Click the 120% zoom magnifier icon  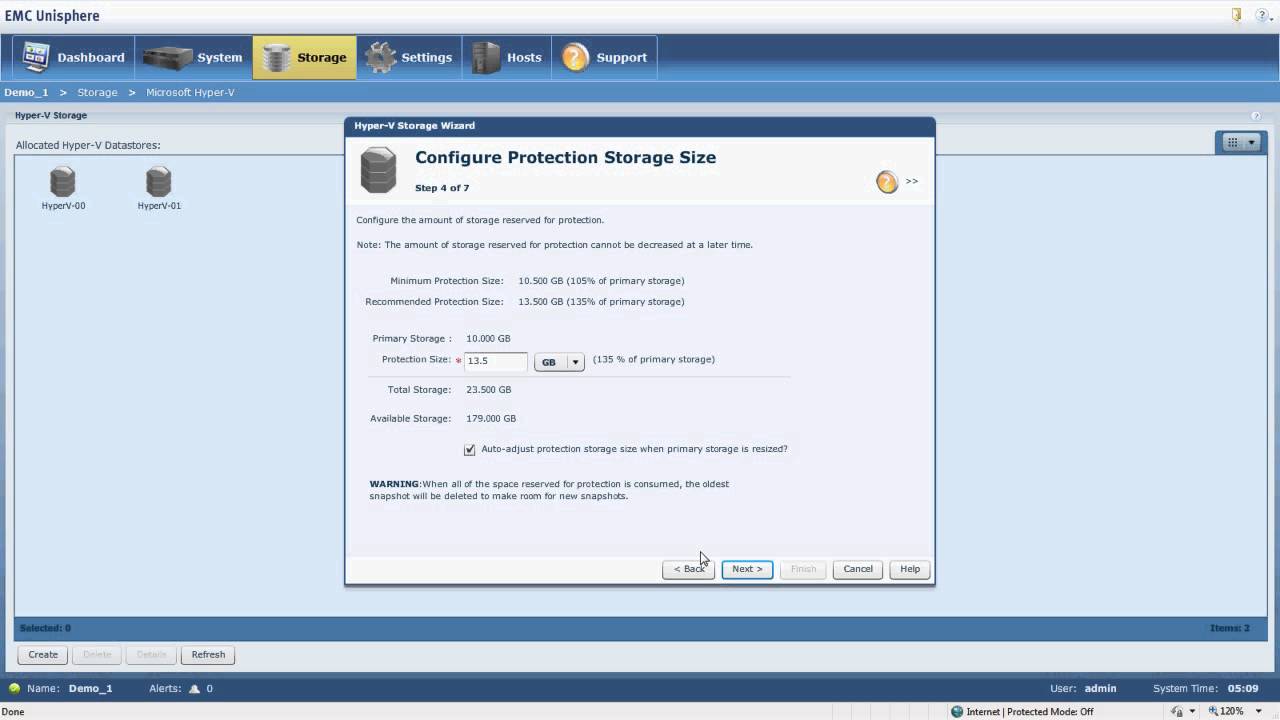point(1212,712)
